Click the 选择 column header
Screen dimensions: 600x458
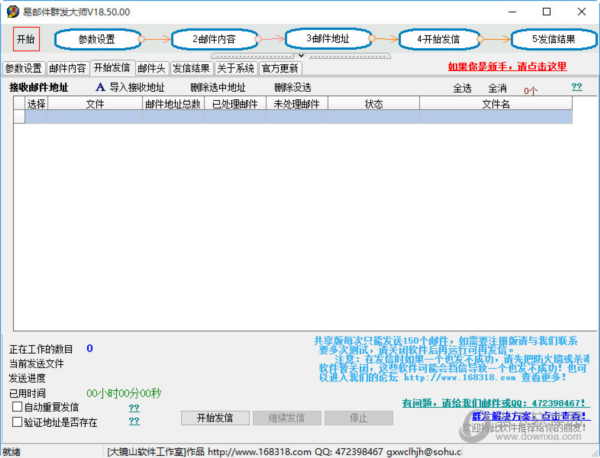pos(36,104)
